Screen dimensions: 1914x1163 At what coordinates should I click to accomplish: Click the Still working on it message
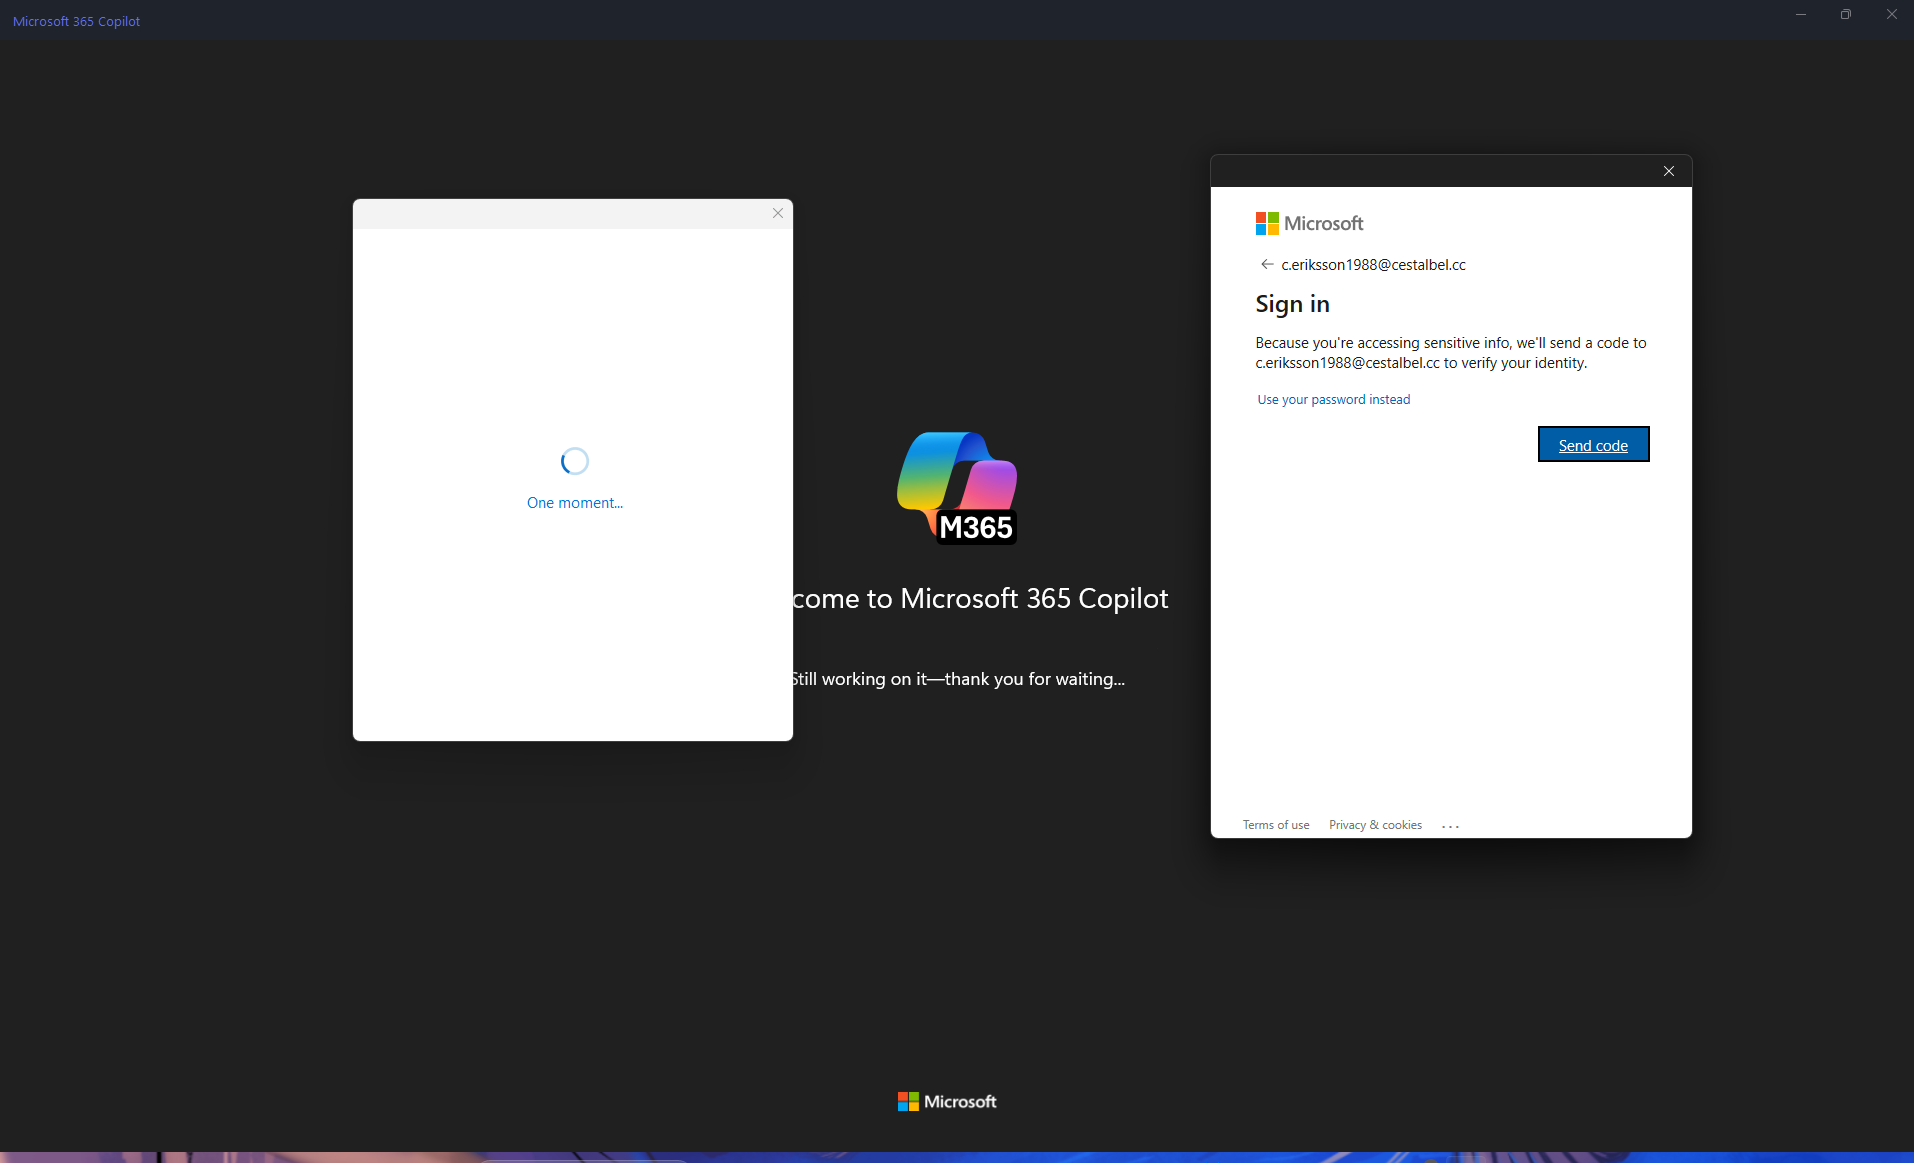[x=958, y=679]
